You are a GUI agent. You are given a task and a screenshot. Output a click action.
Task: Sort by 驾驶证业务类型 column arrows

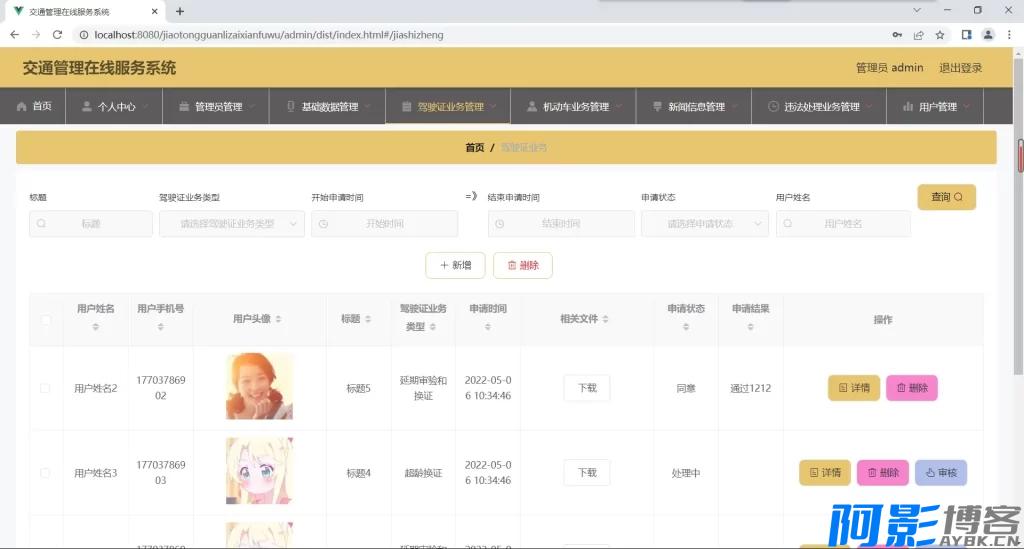coord(432,326)
